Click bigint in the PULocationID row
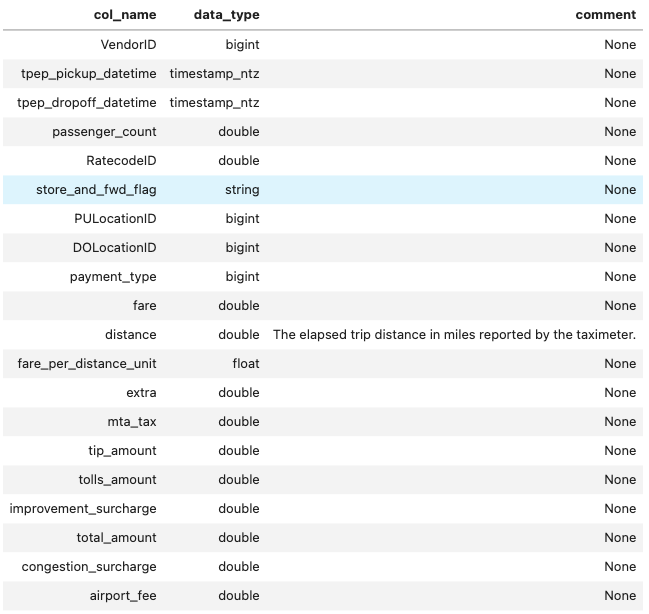 pos(242,219)
